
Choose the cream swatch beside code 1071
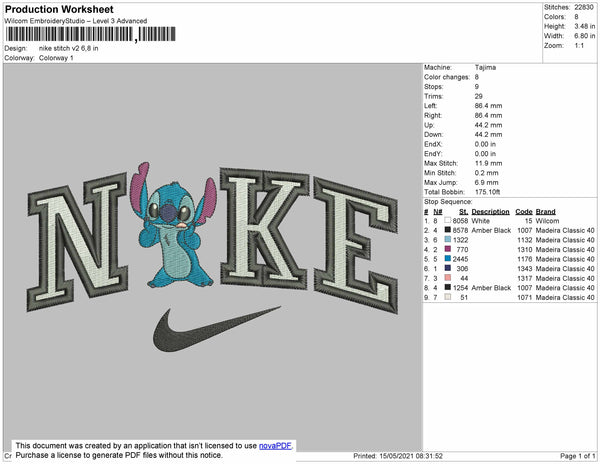coord(447,297)
